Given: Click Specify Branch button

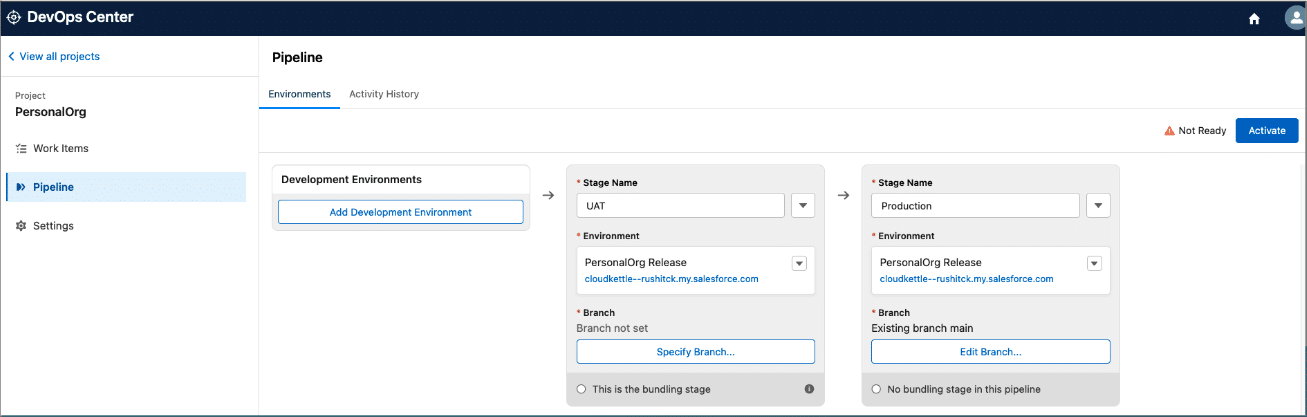Looking at the screenshot, I should pyautogui.click(x=696, y=351).
